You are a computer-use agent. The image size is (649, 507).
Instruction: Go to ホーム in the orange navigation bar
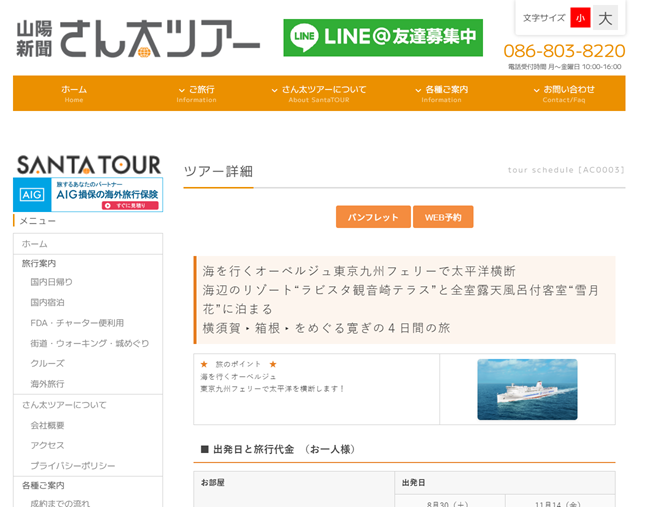coord(74,94)
